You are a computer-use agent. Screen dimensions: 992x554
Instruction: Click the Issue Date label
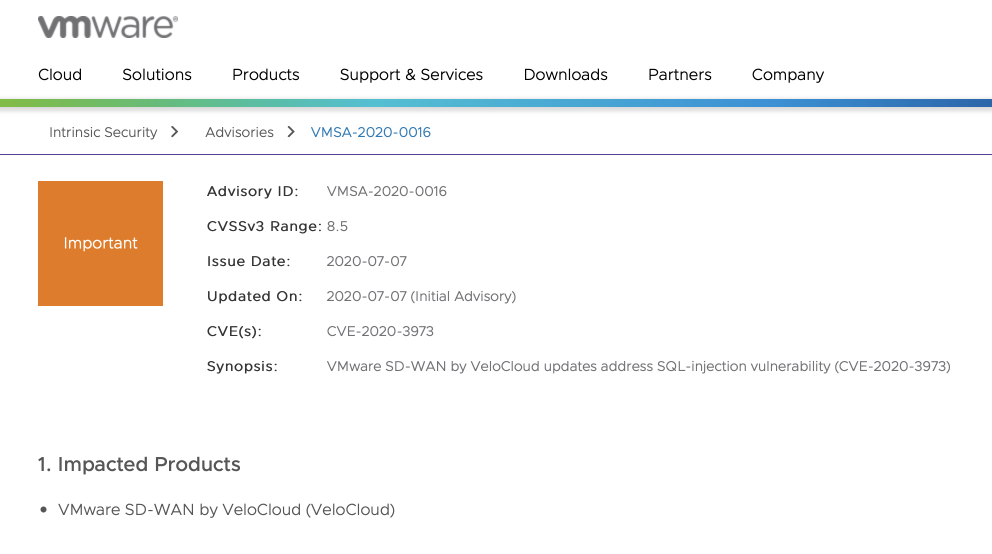[249, 261]
